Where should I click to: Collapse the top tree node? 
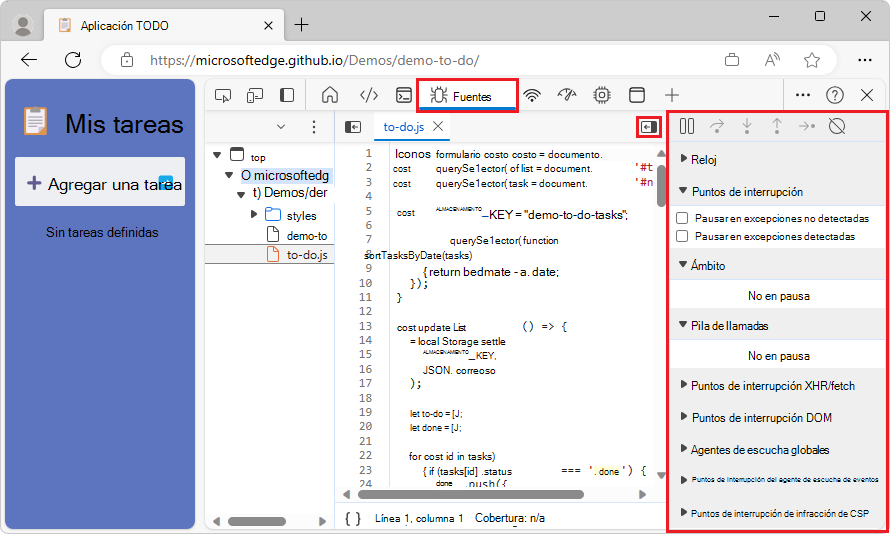click(x=217, y=155)
